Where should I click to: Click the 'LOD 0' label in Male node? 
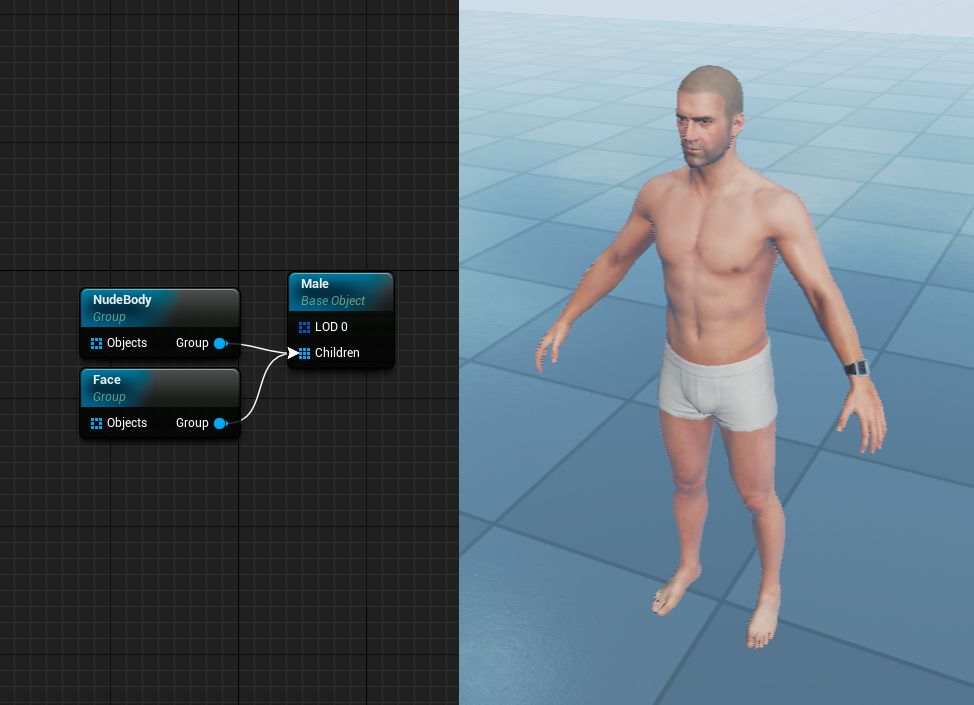[x=331, y=327]
